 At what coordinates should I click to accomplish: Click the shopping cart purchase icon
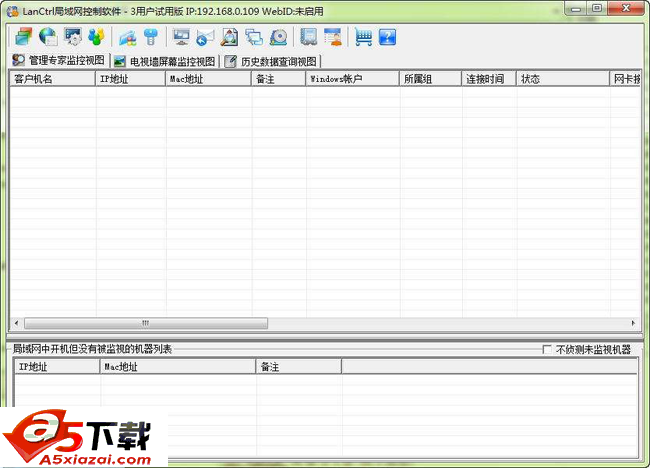pyautogui.click(x=363, y=37)
